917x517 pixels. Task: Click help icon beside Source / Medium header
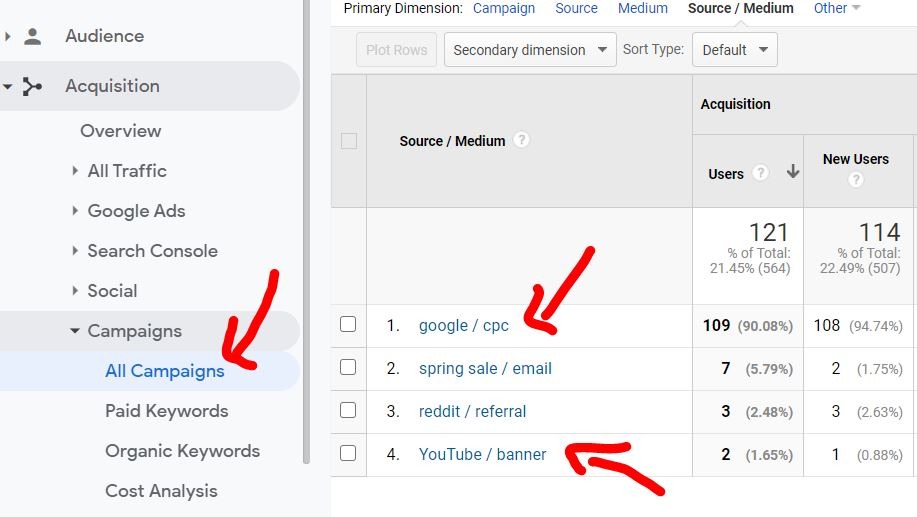(521, 141)
